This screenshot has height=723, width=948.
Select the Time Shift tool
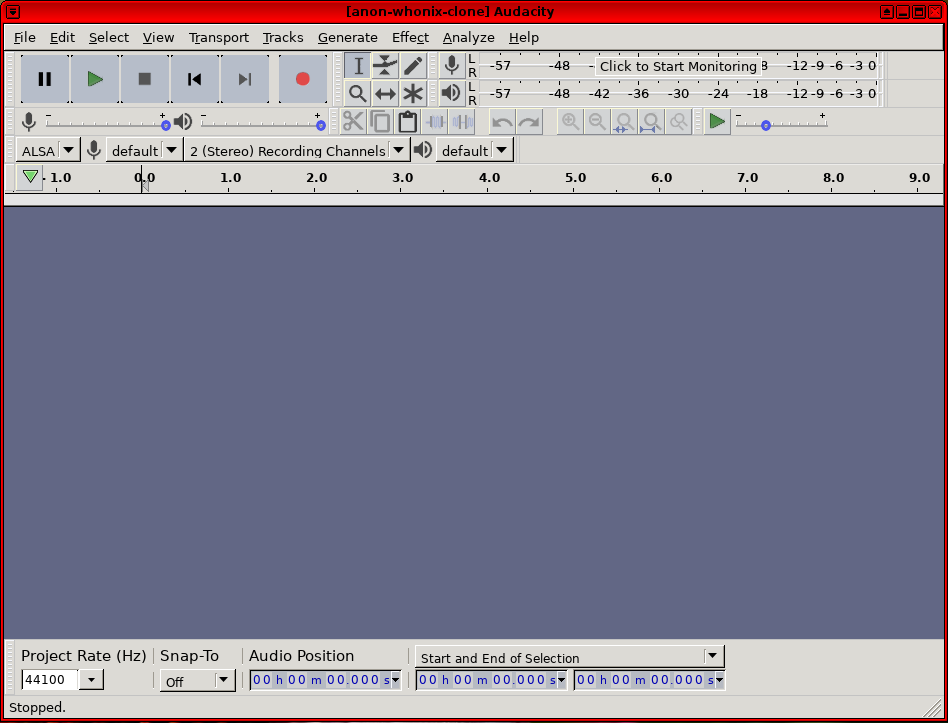tap(385, 94)
